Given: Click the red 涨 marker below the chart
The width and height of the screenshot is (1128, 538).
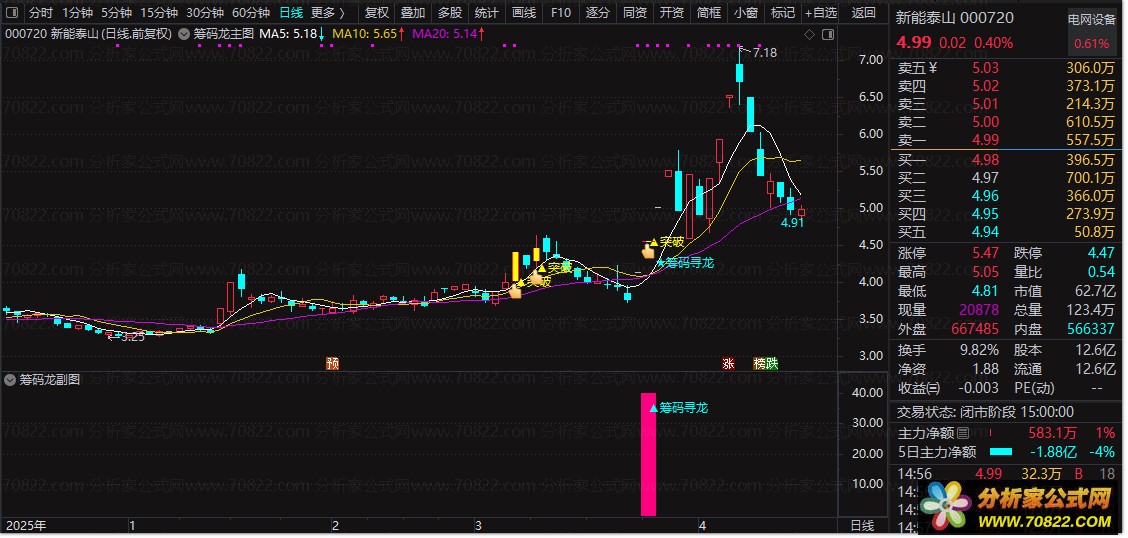Looking at the screenshot, I should point(728,363).
